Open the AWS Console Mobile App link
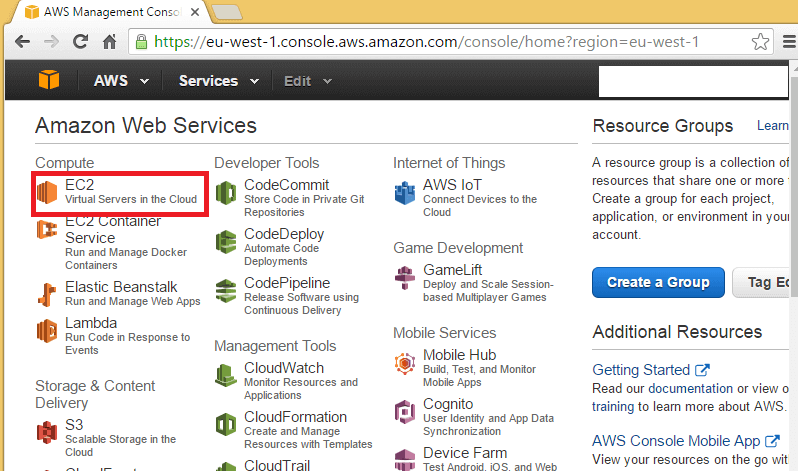Image resolution: width=798 pixels, height=471 pixels. pos(676,441)
